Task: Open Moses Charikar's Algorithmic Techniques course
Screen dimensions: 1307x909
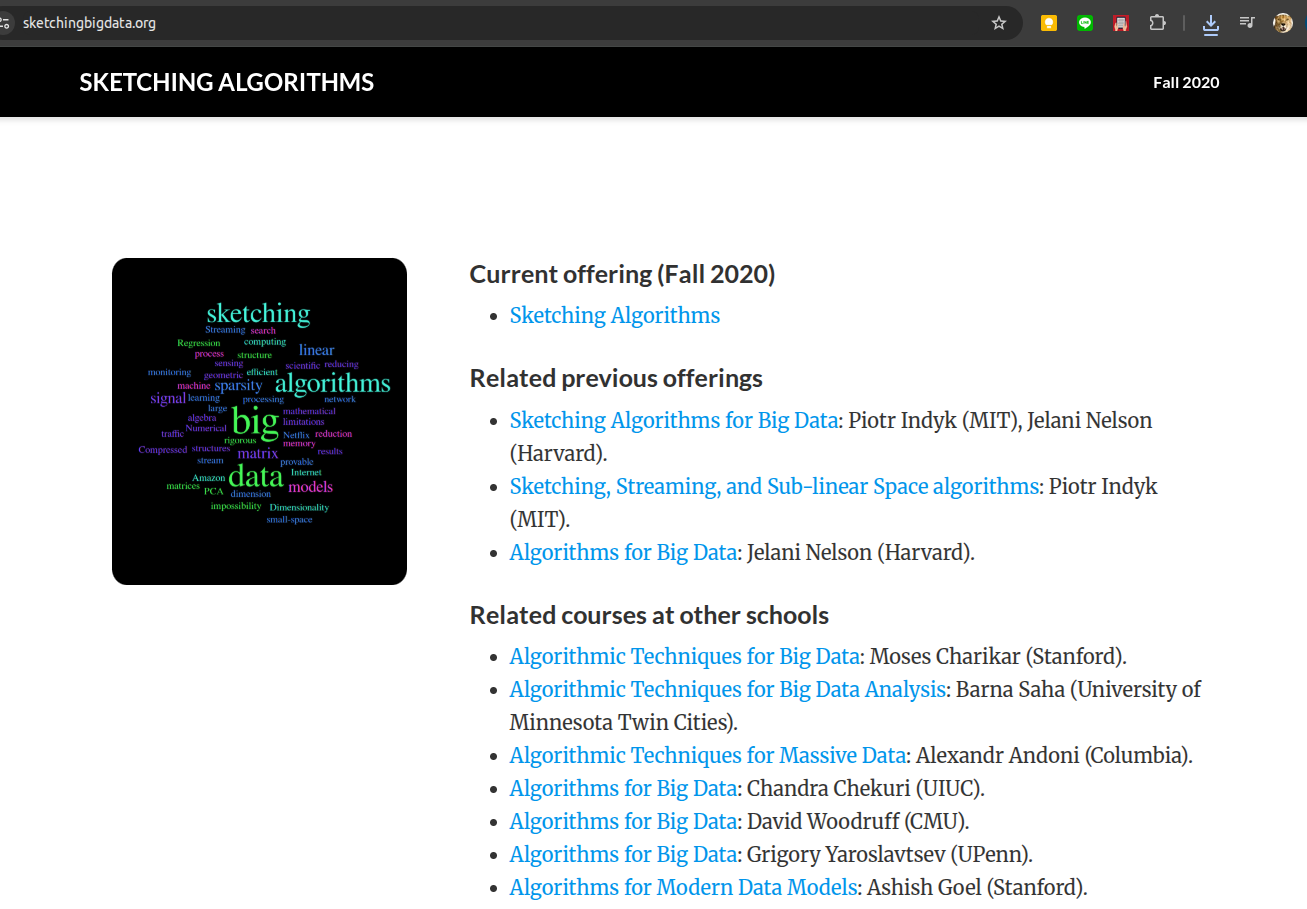Action: 684,656
